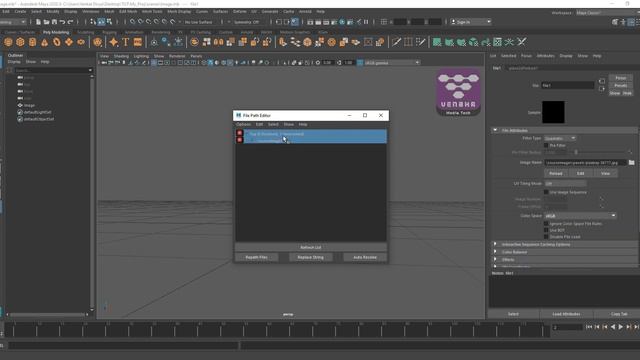
Task: Open Select menu in File Path Editor
Action: point(273,124)
